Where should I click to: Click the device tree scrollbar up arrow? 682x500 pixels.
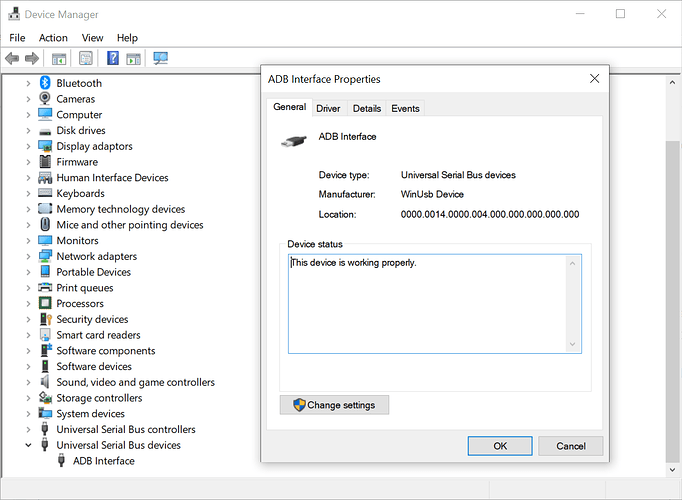click(672, 82)
